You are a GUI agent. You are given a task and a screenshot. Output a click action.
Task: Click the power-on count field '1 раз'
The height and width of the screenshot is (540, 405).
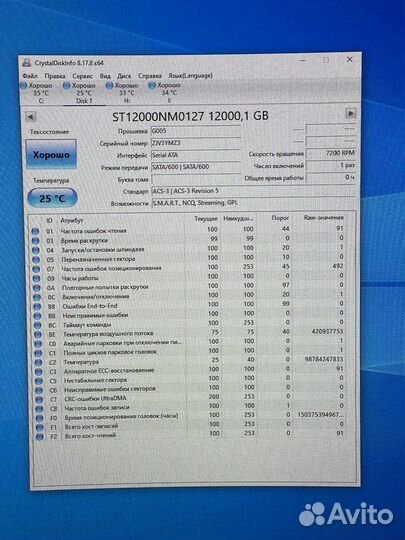[331, 165]
